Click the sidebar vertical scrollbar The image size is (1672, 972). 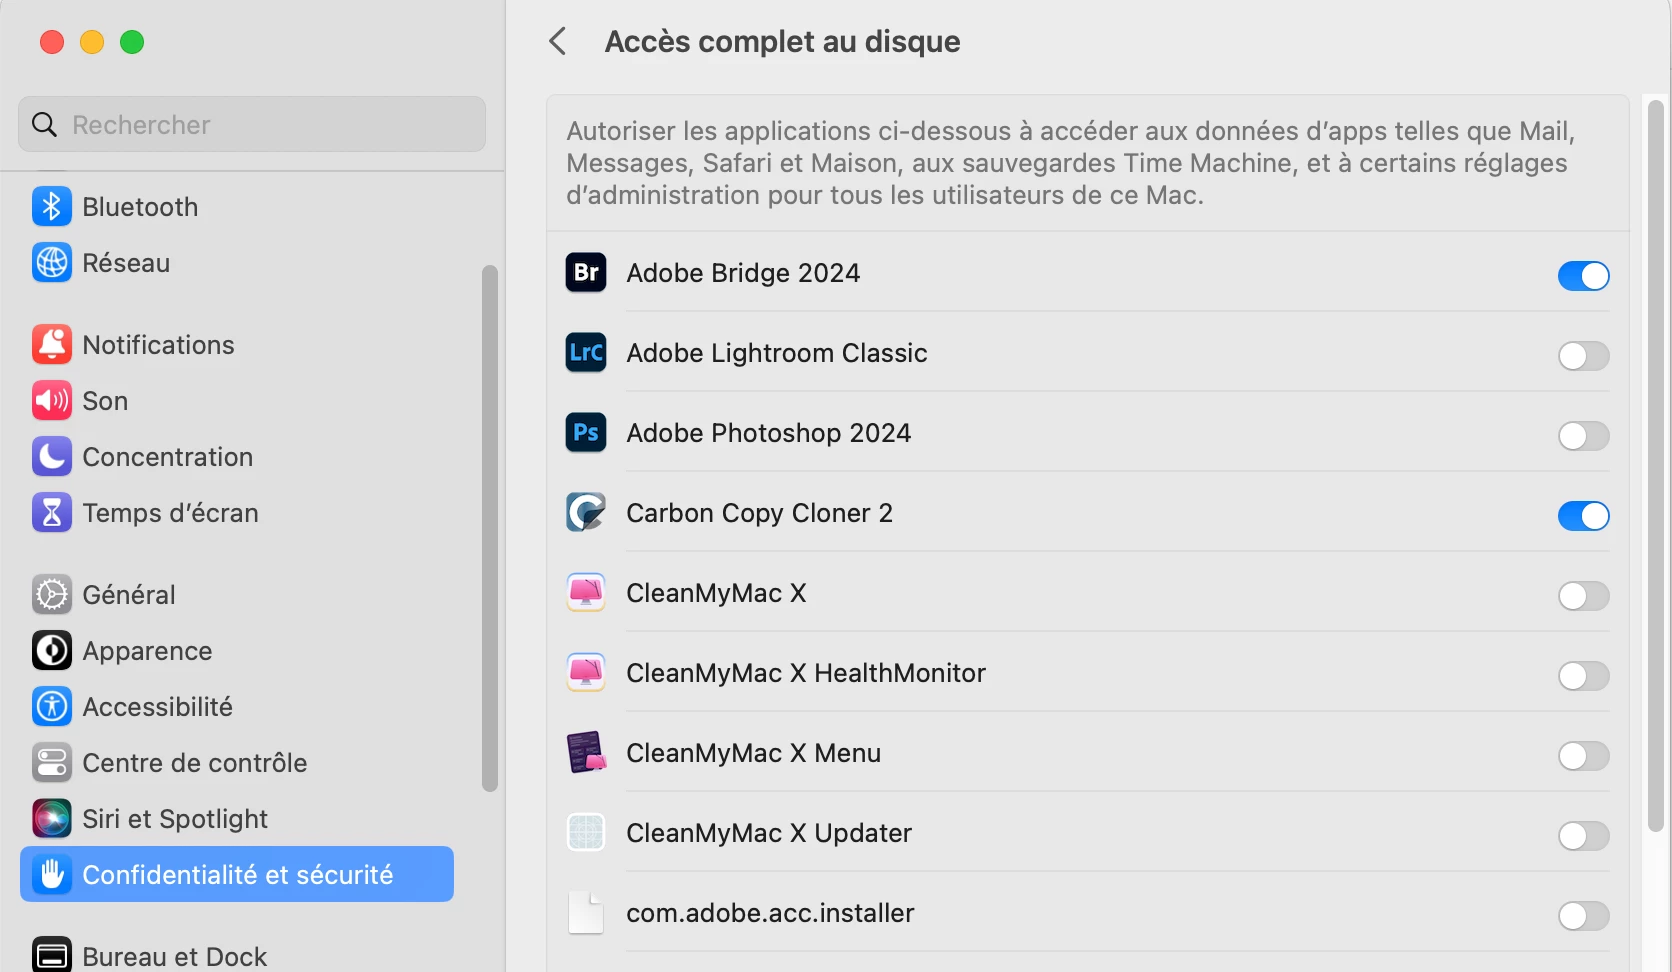tap(490, 528)
